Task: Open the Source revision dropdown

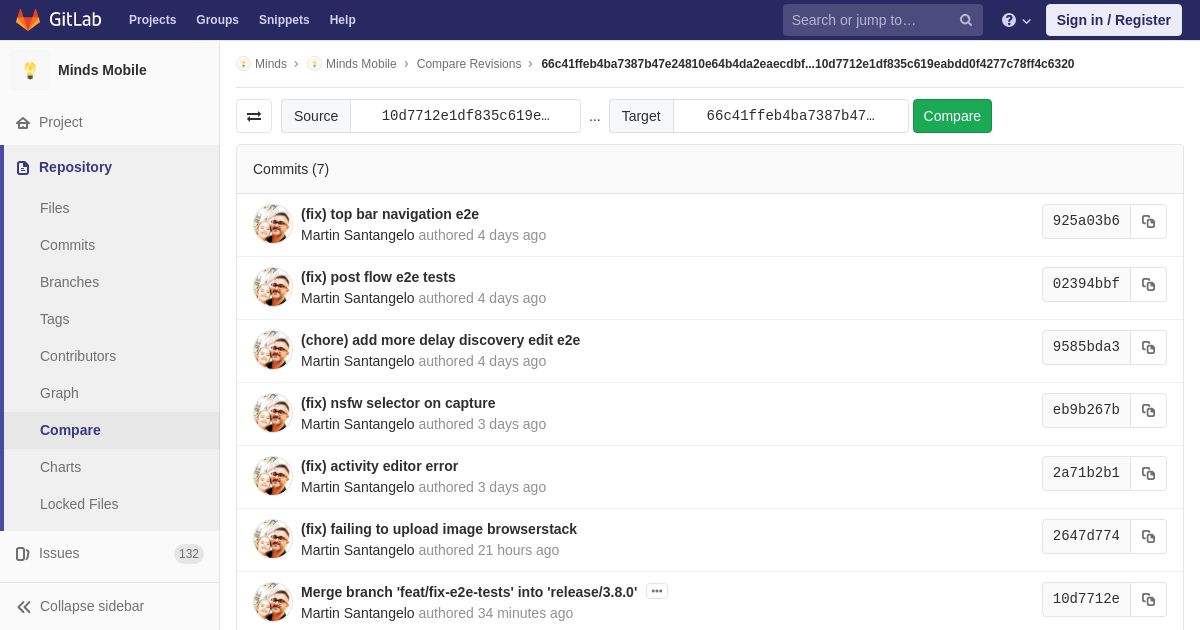Action: 465,116
